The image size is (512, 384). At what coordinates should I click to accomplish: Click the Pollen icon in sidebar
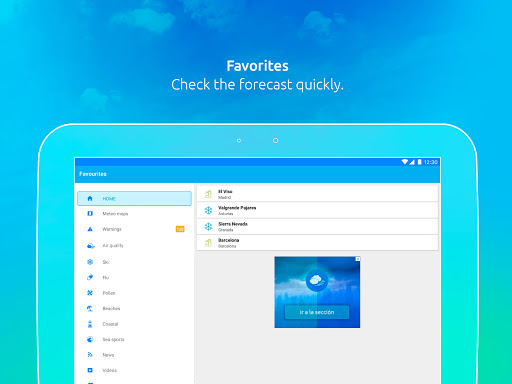coord(90,293)
